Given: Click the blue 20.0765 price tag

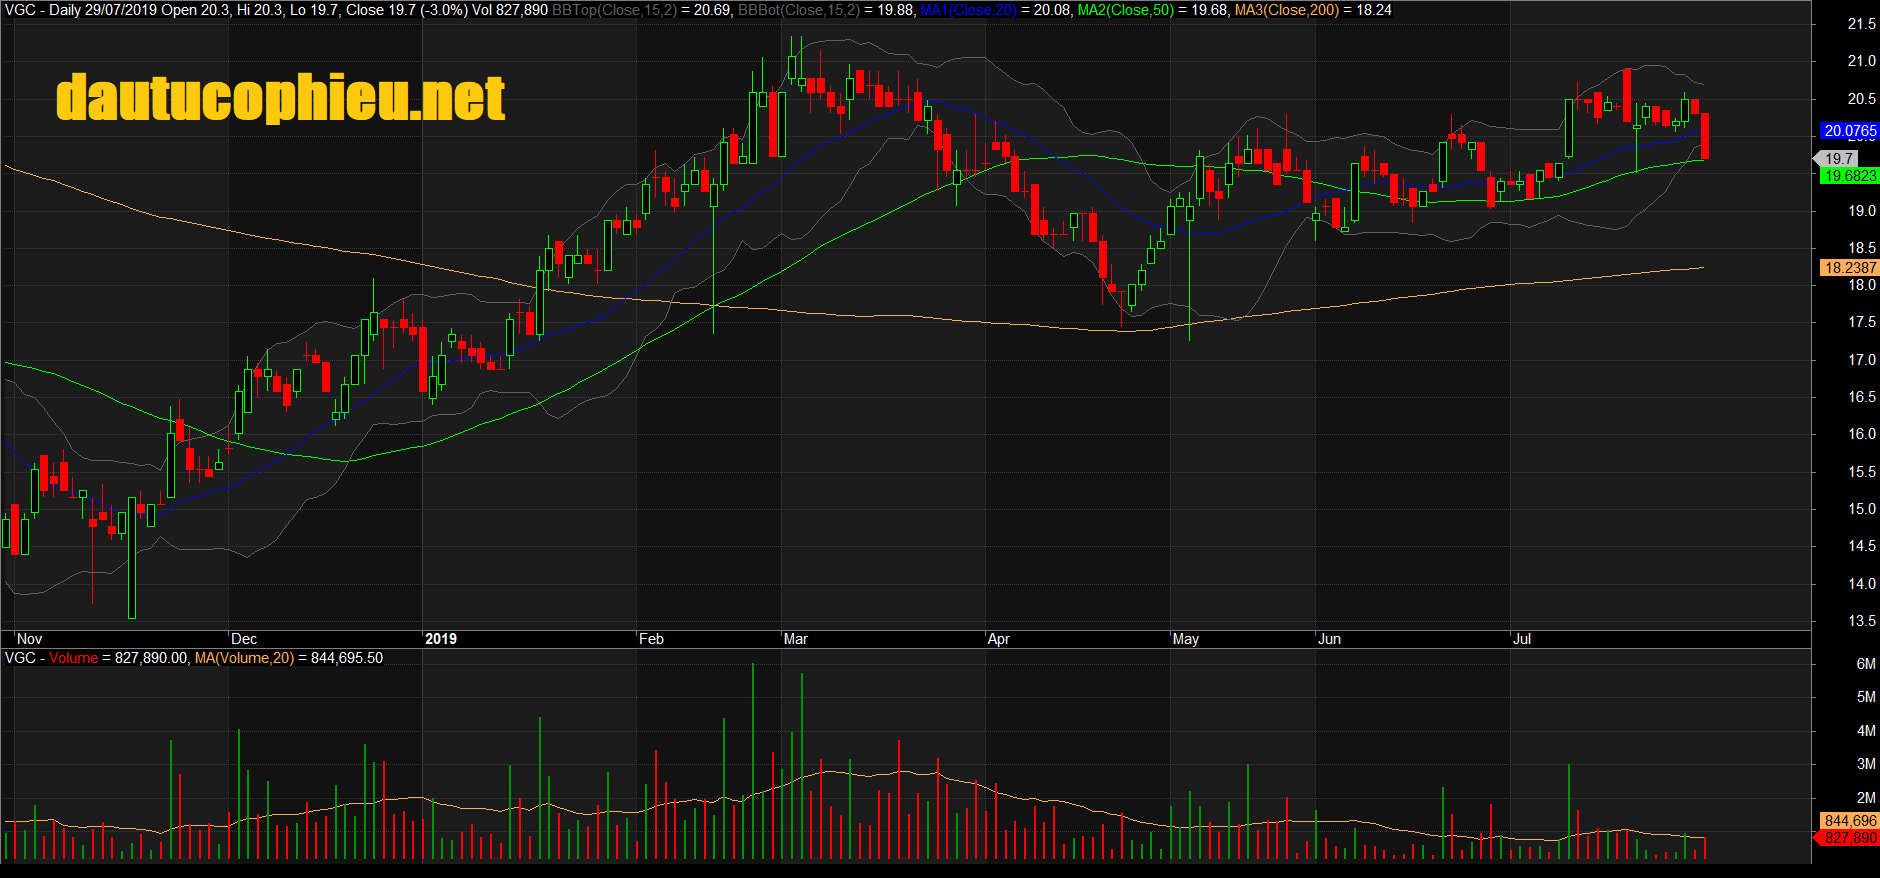Looking at the screenshot, I should point(1849,131).
